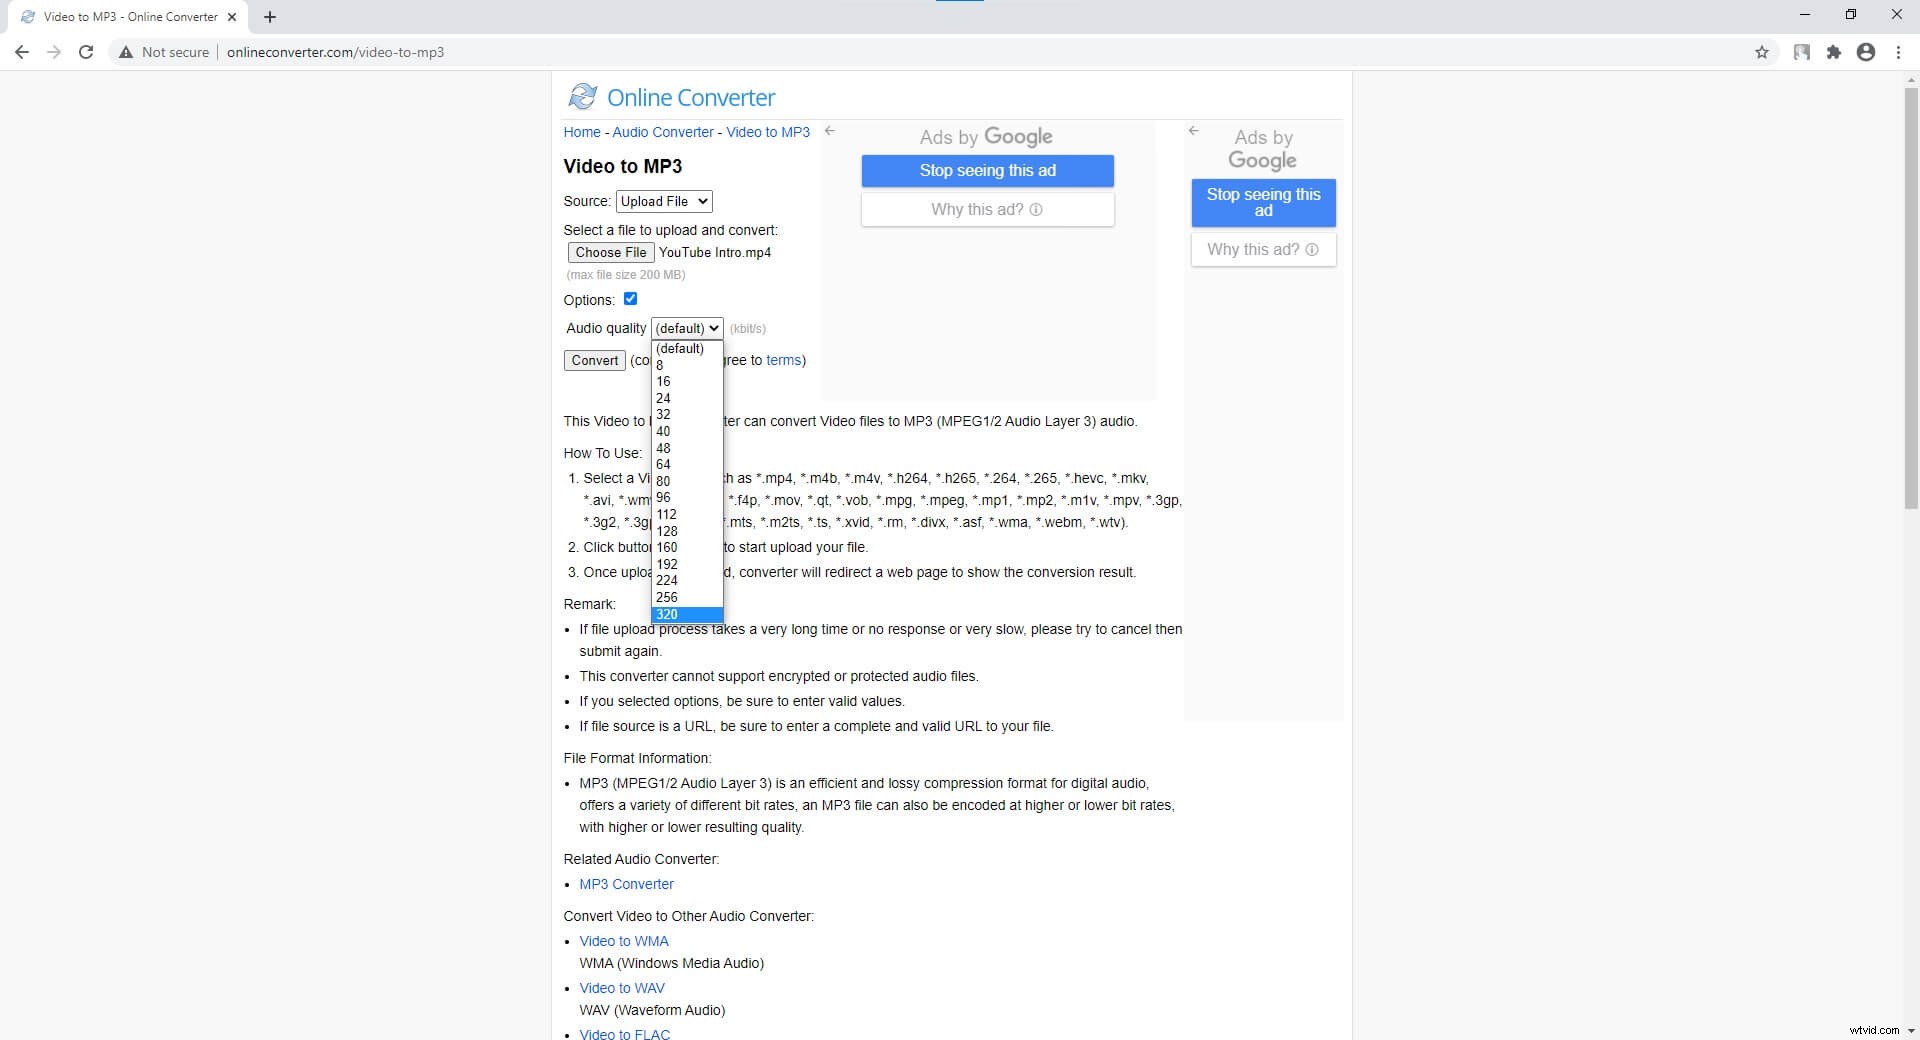Bookmark this page with the star icon
The width and height of the screenshot is (1920, 1040).
pos(1763,52)
